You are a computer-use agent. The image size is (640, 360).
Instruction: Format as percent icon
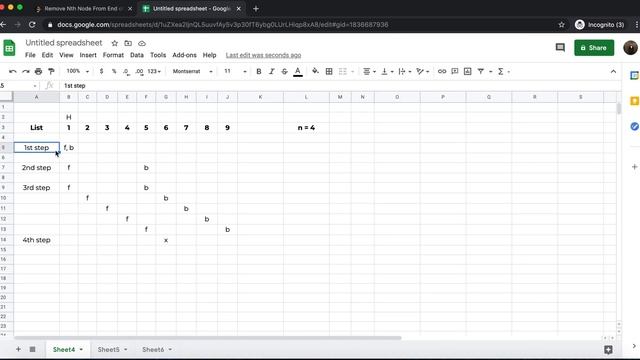point(114,71)
